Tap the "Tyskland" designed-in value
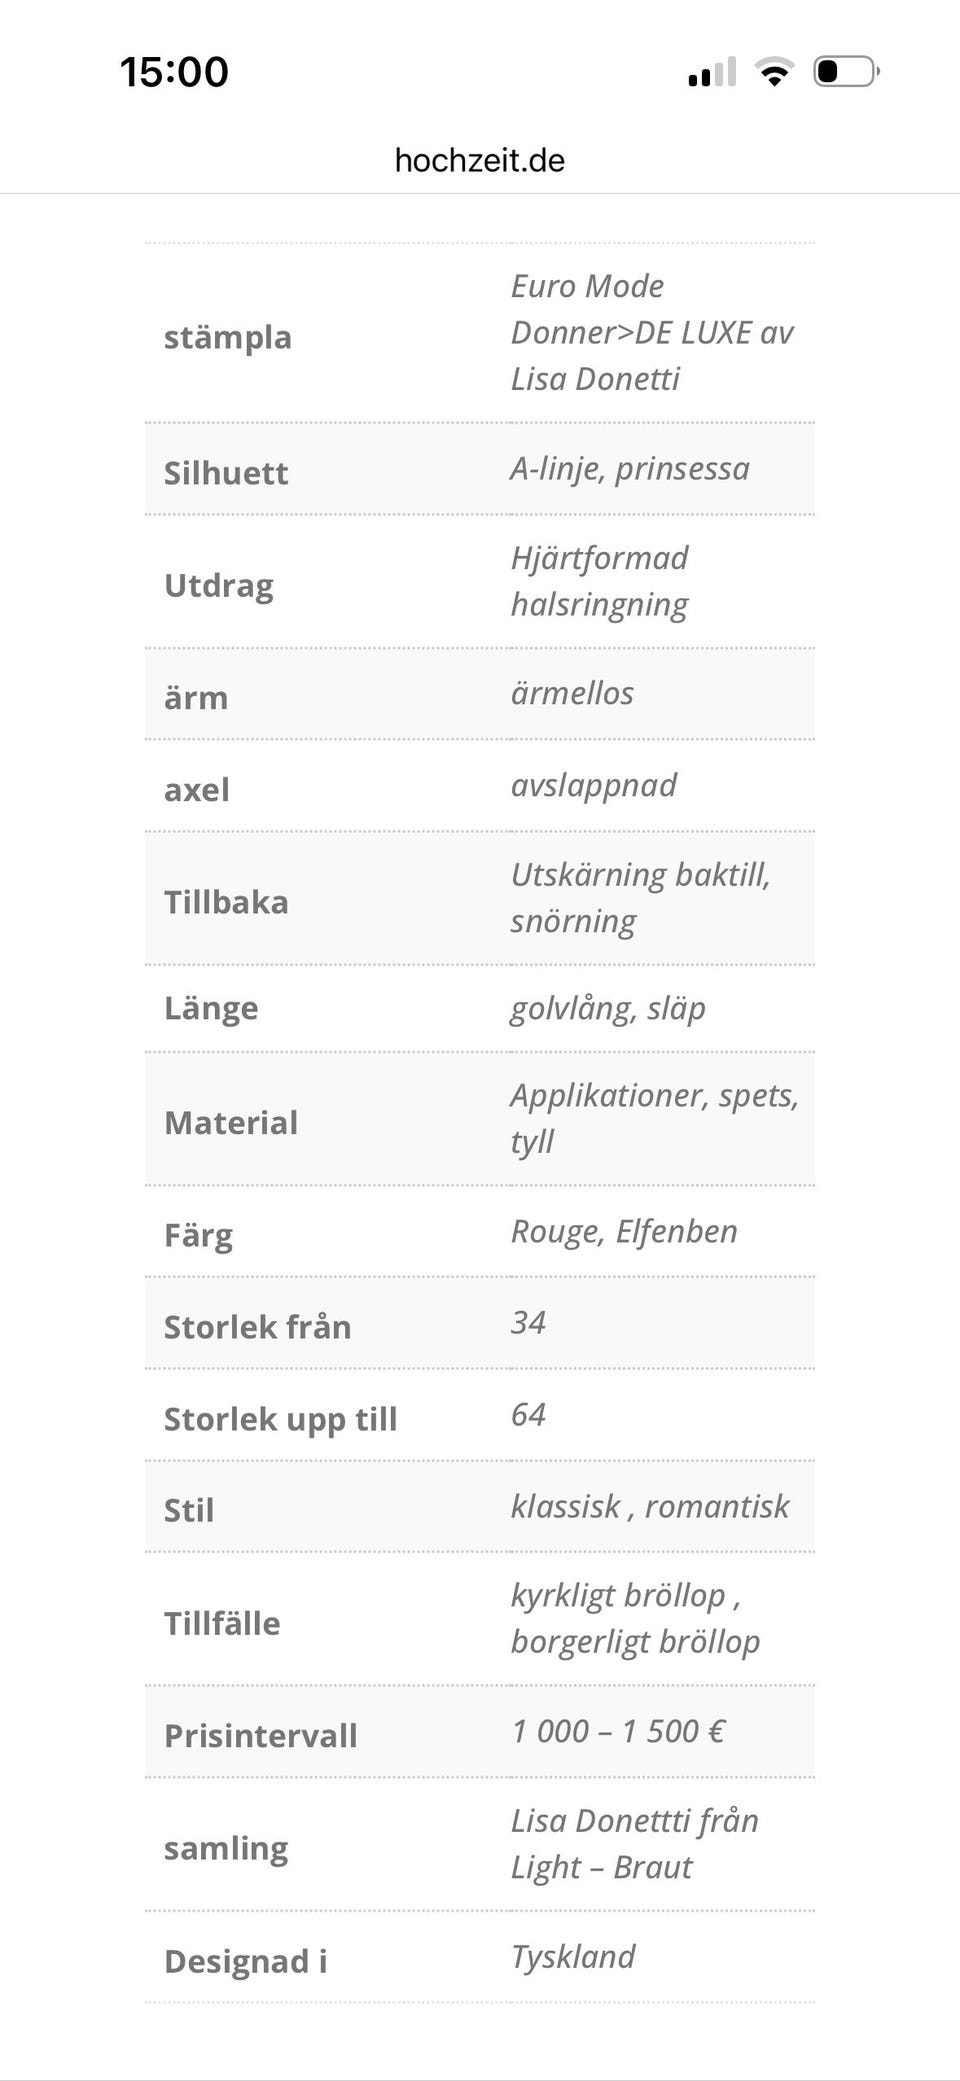Screen dimensions: 960x2081 coord(573,1956)
